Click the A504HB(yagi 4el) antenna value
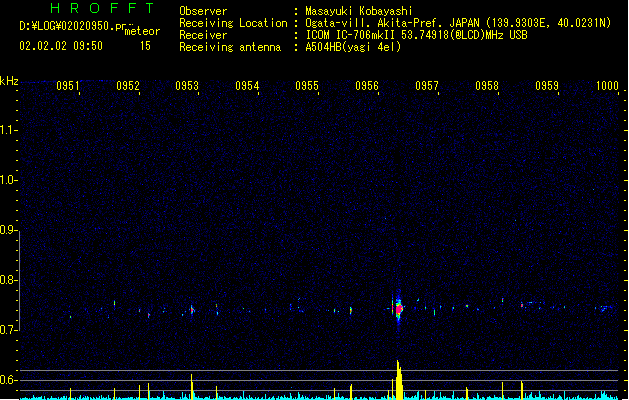629x400 pixels. (353, 47)
